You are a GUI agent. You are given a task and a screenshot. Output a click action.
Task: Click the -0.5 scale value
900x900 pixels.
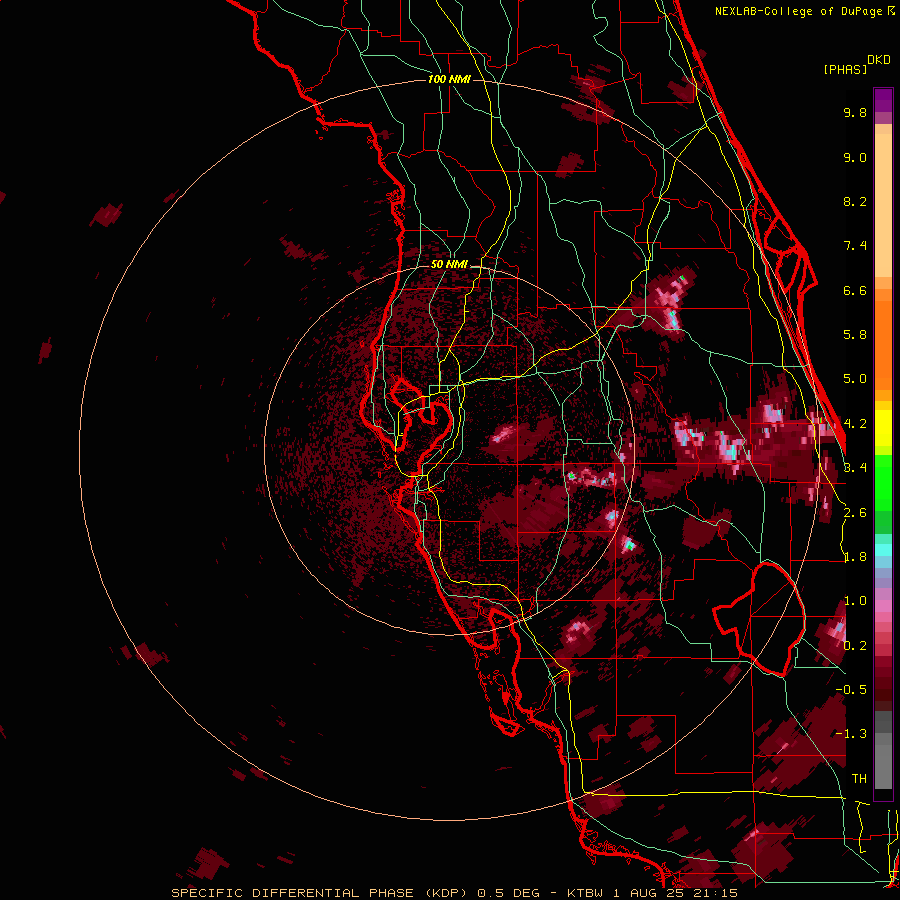coord(851,690)
